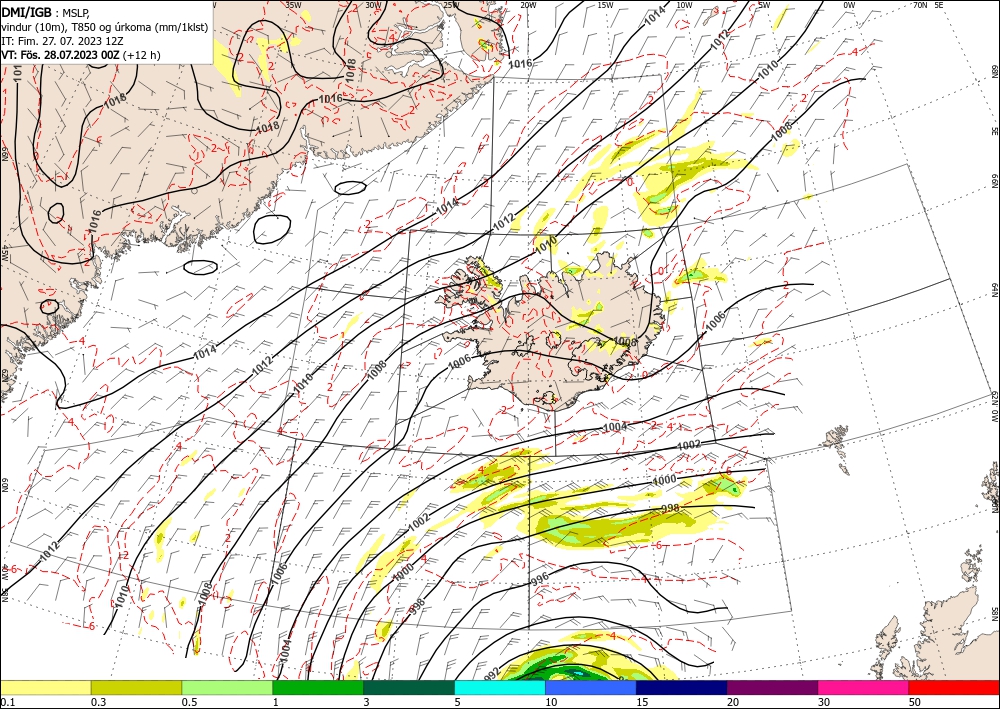Click the '5W' longitude label
1000x709 pixels.
pyautogui.click(x=764, y=5)
